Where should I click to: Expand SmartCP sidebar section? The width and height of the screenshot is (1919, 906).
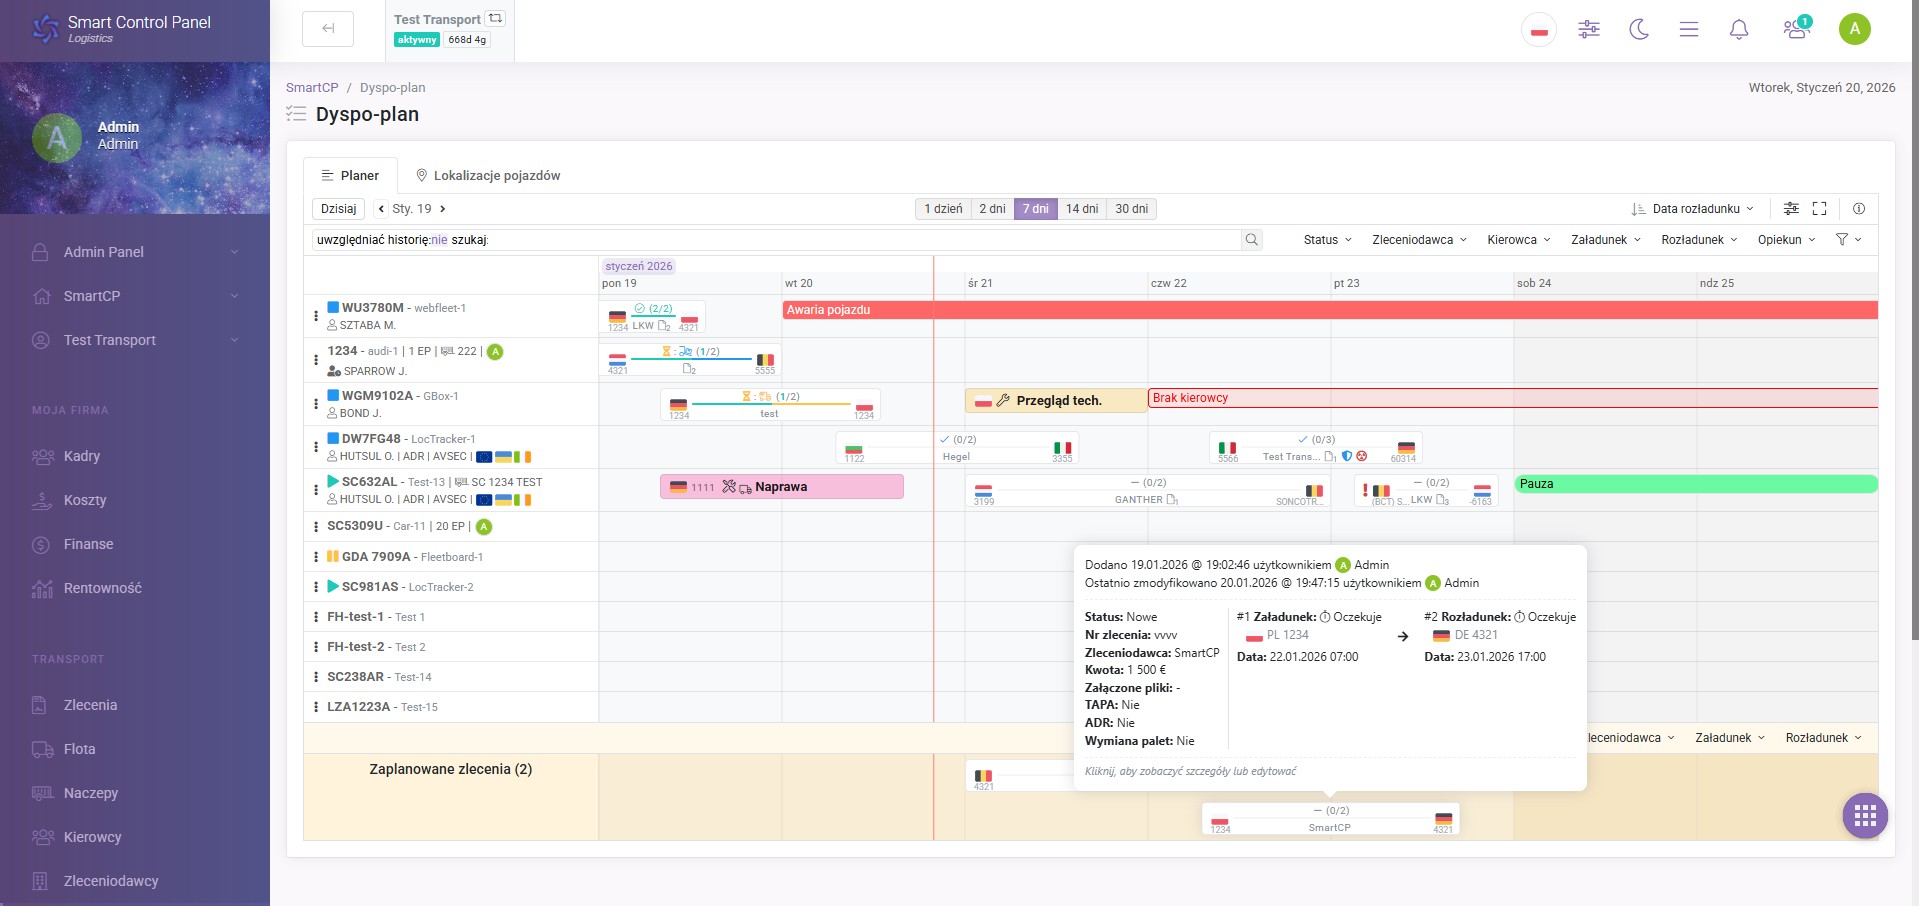[135, 296]
